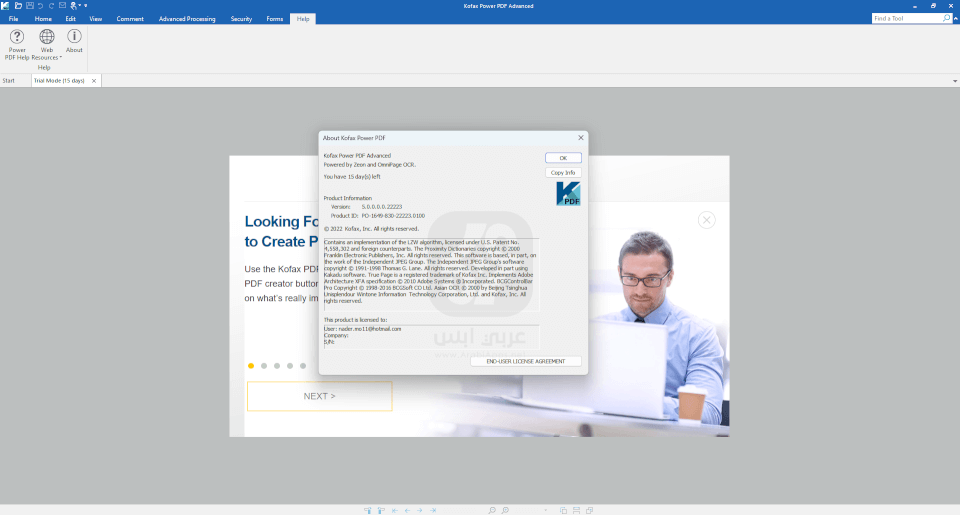Switch to the Home ribbon tab
Viewport: 960px width, 515px height.
click(43, 19)
